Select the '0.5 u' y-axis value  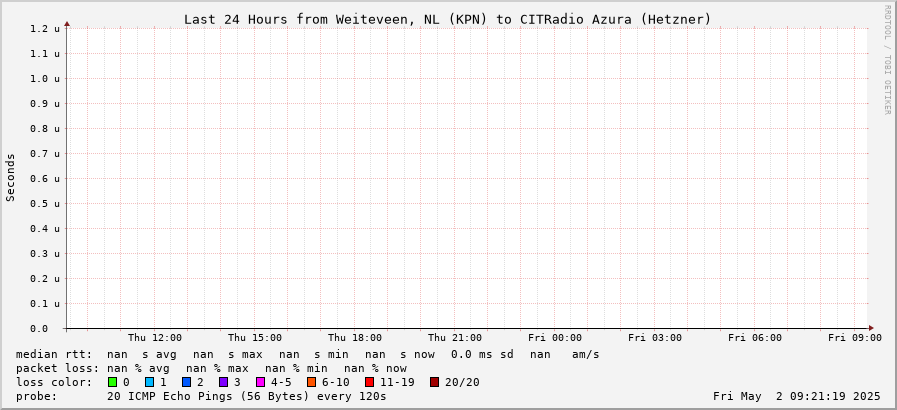click(x=45, y=204)
